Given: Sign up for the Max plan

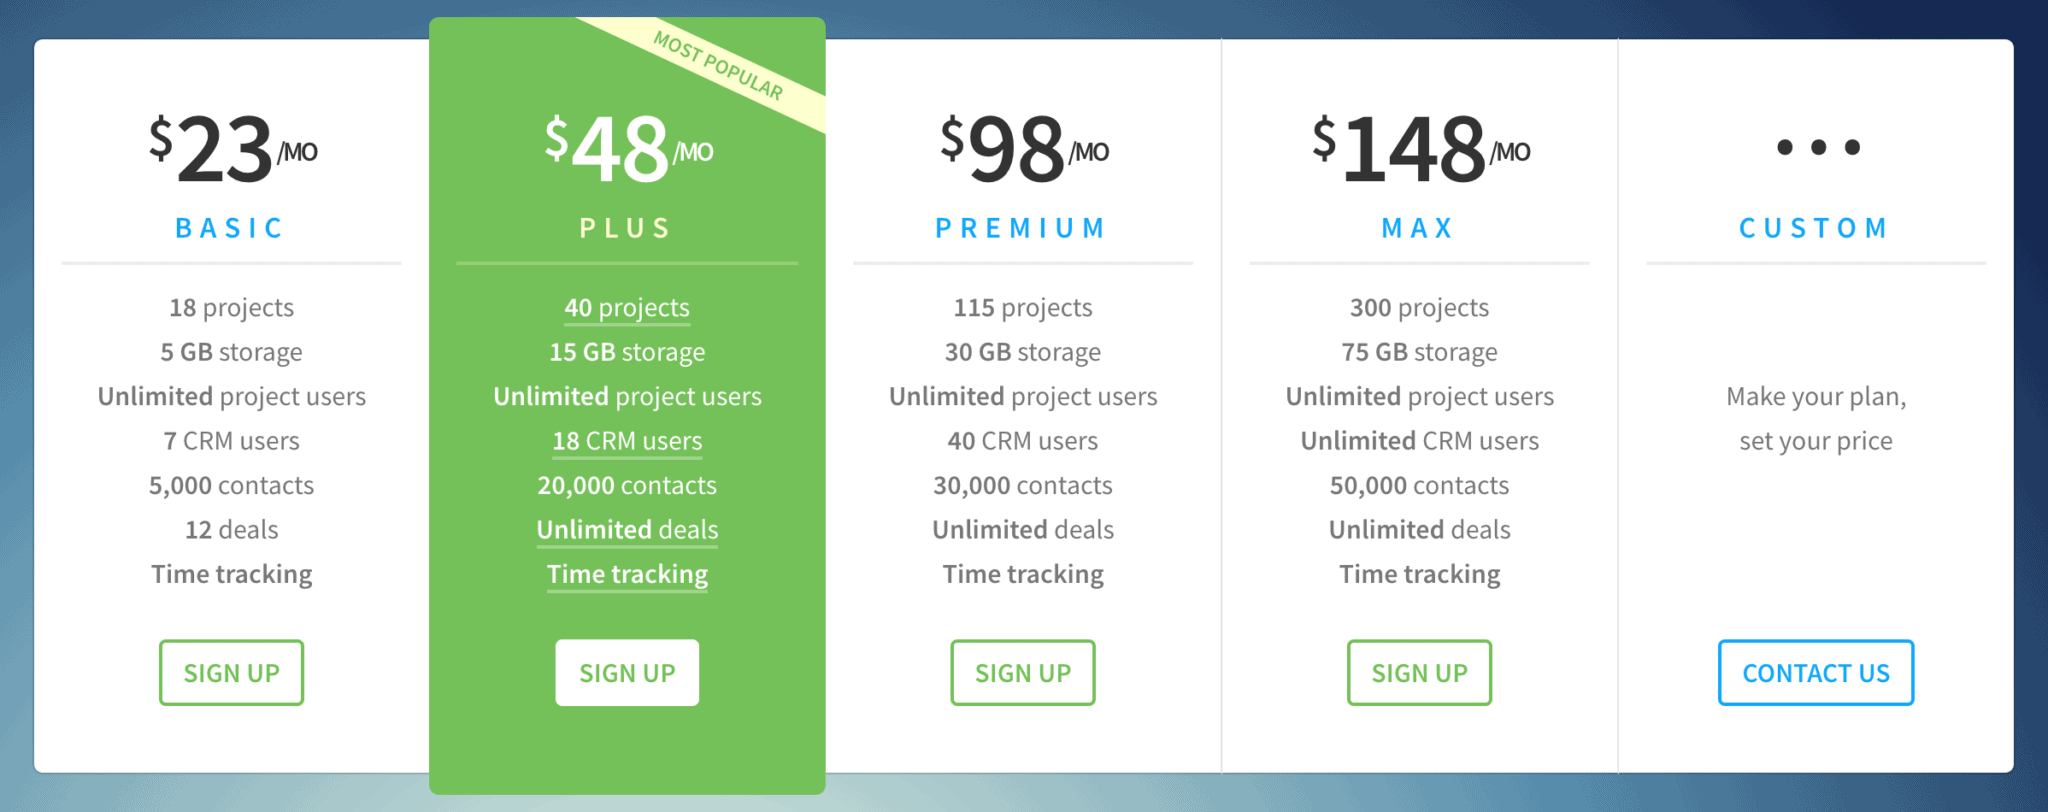Looking at the screenshot, I should click(1419, 673).
